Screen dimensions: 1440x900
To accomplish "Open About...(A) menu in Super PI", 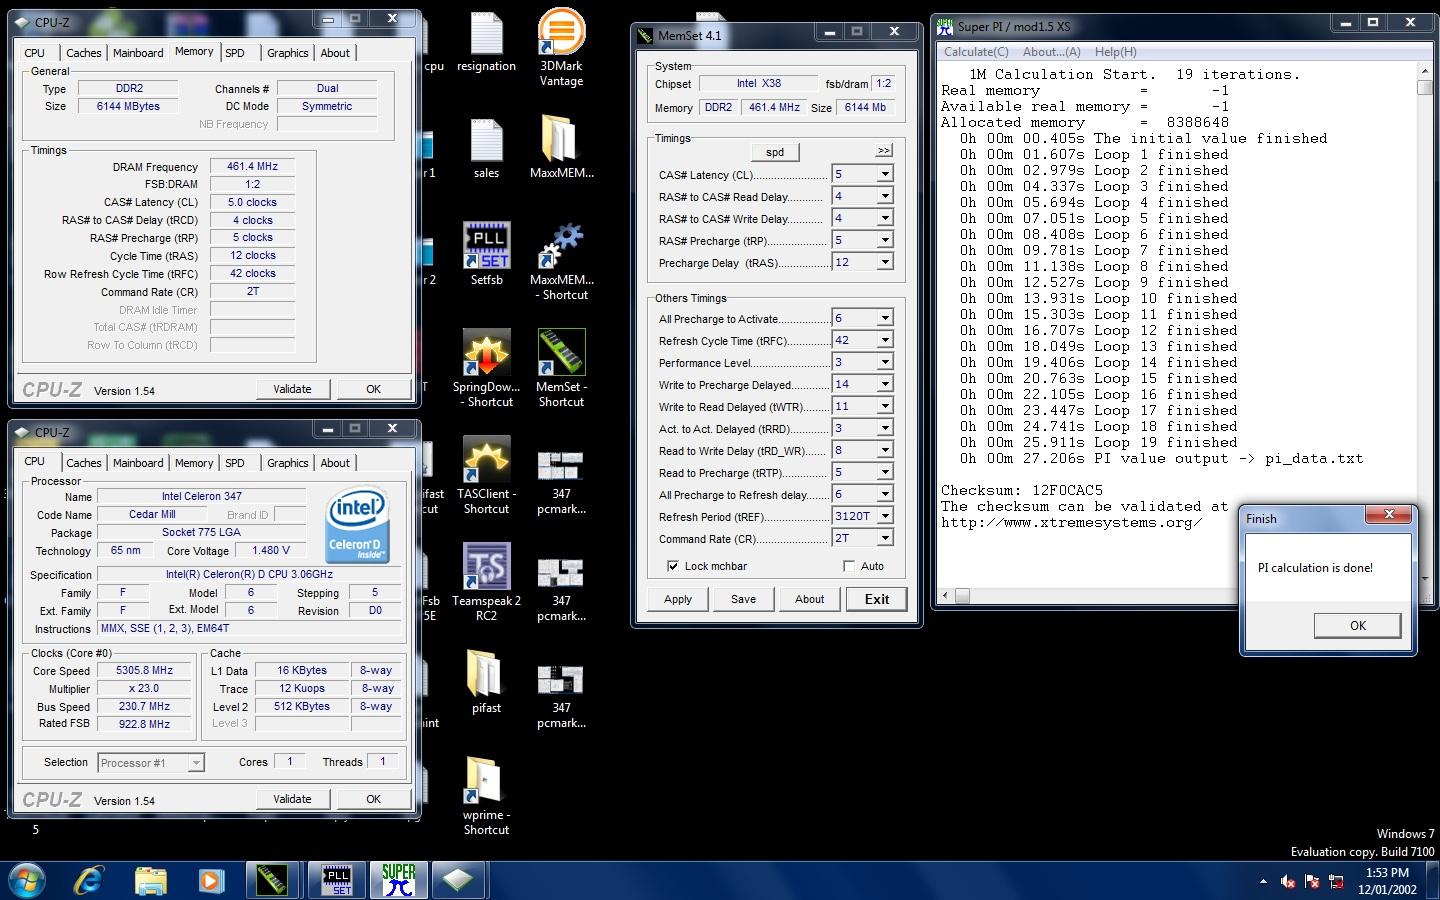I will tap(1051, 52).
